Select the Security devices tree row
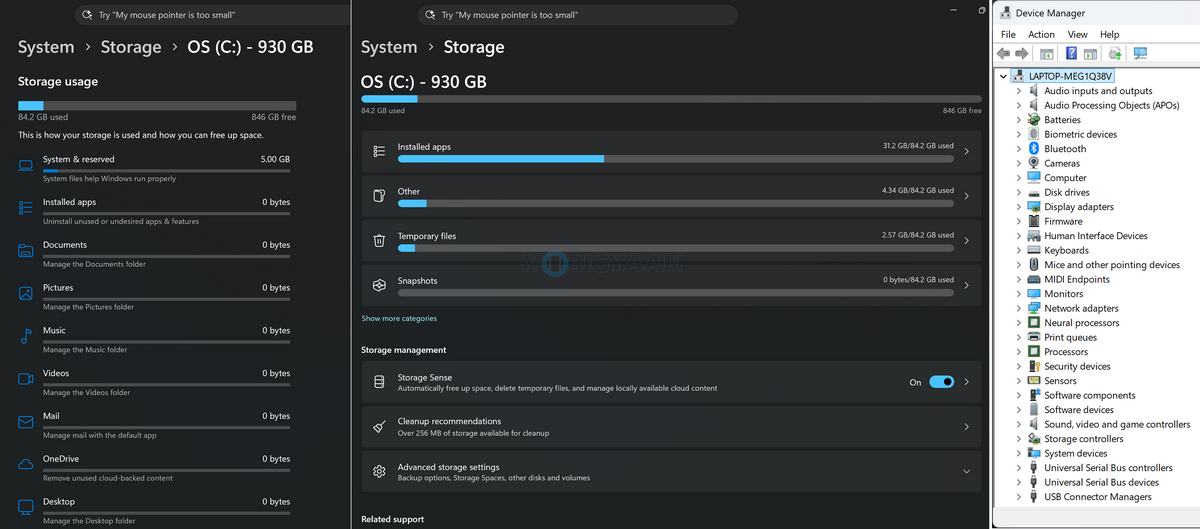 [1077, 366]
